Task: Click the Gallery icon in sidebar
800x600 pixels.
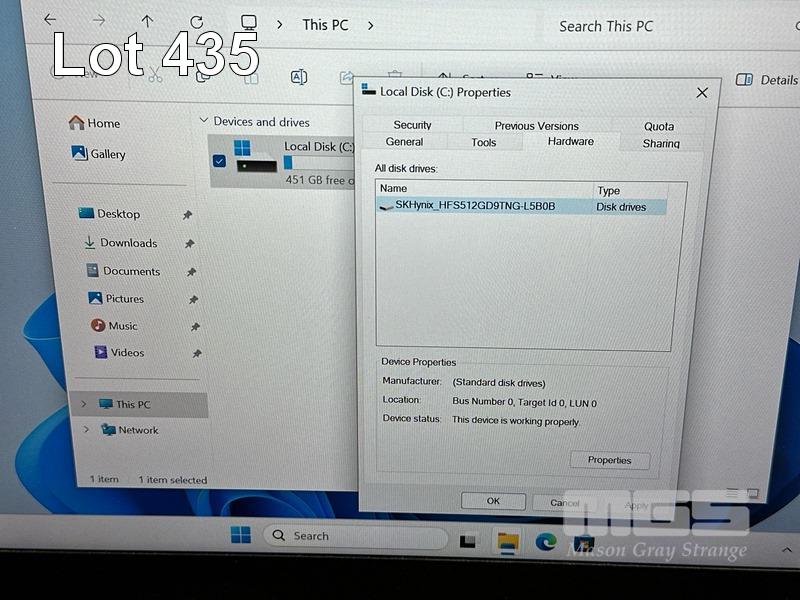Action: click(x=80, y=154)
